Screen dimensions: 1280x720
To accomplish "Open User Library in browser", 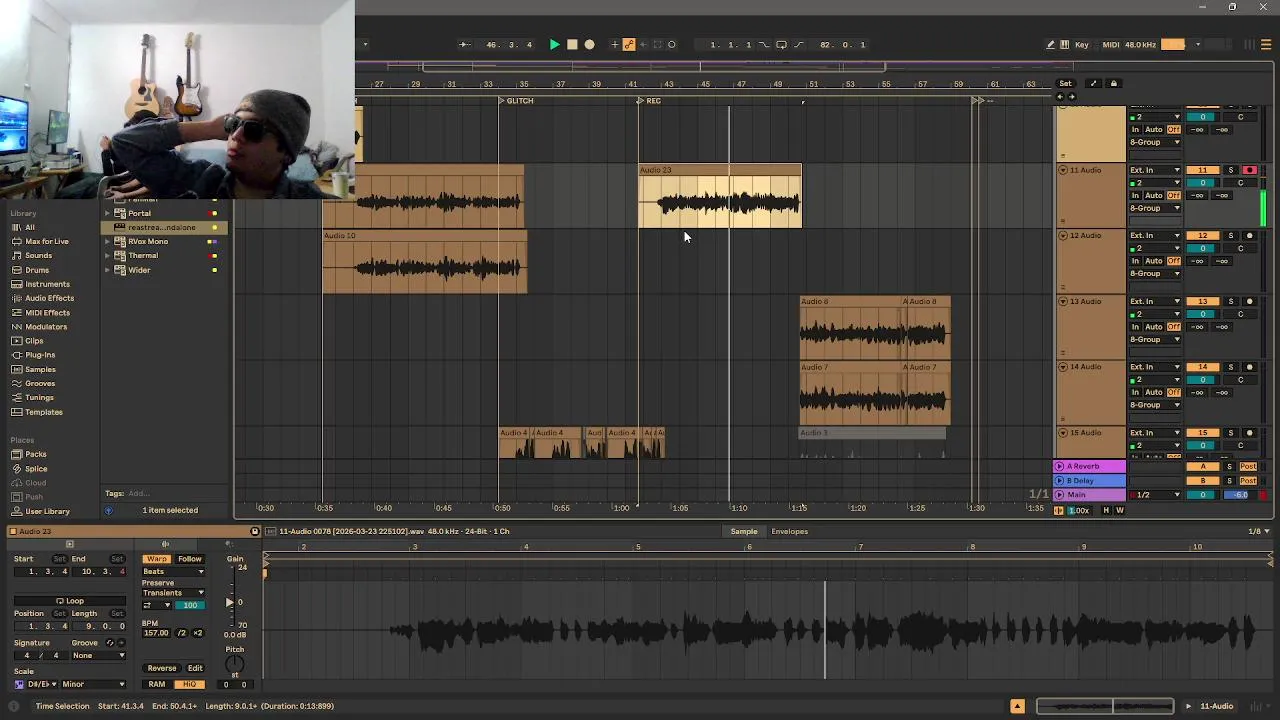I will (x=47, y=511).
